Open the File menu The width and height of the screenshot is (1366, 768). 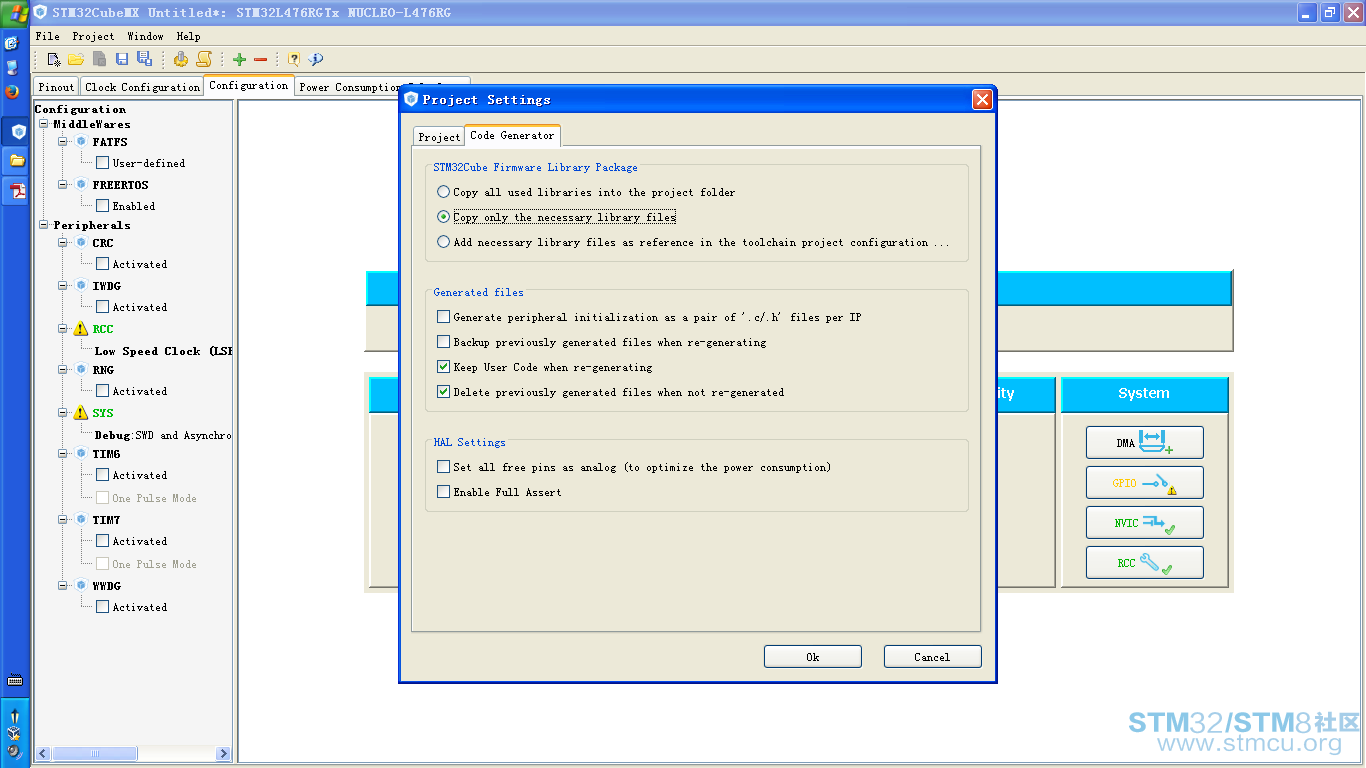click(x=47, y=36)
